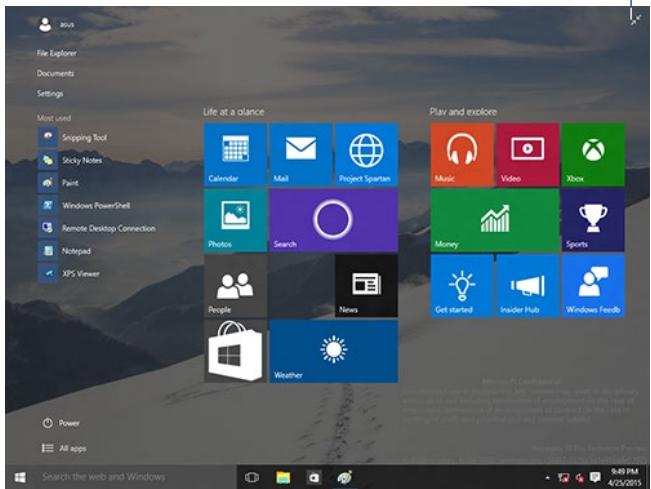
Task: Open the notifications action center icon
Action: pyautogui.click(x=595, y=477)
